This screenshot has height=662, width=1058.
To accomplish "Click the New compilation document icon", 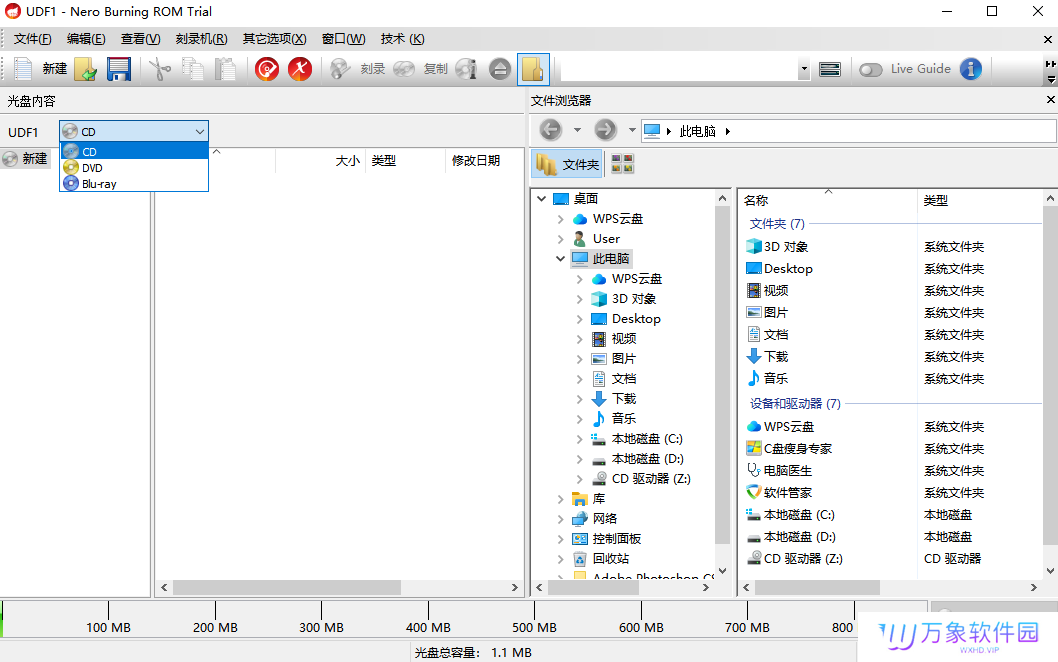I will (24, 69).
